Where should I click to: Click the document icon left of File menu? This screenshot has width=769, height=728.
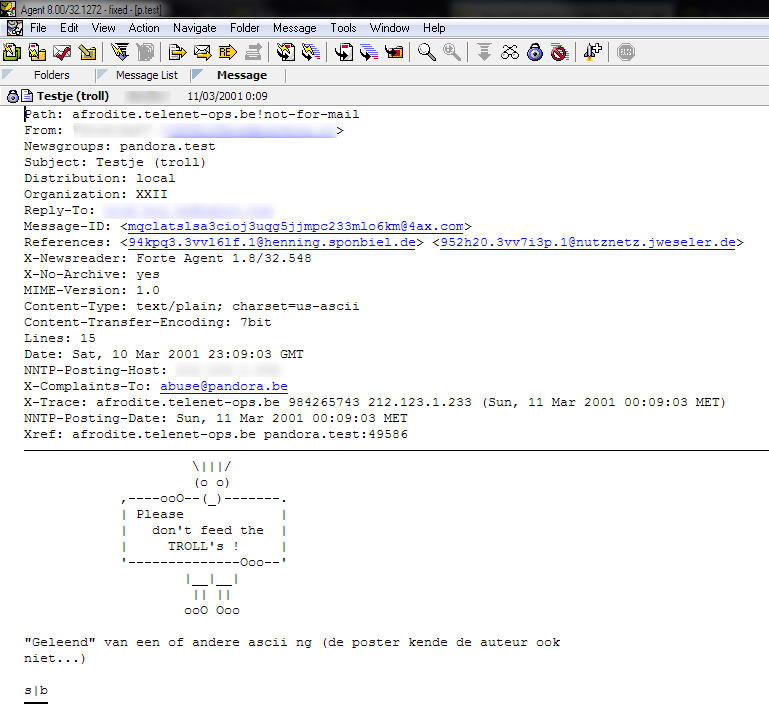click(14, 28)
